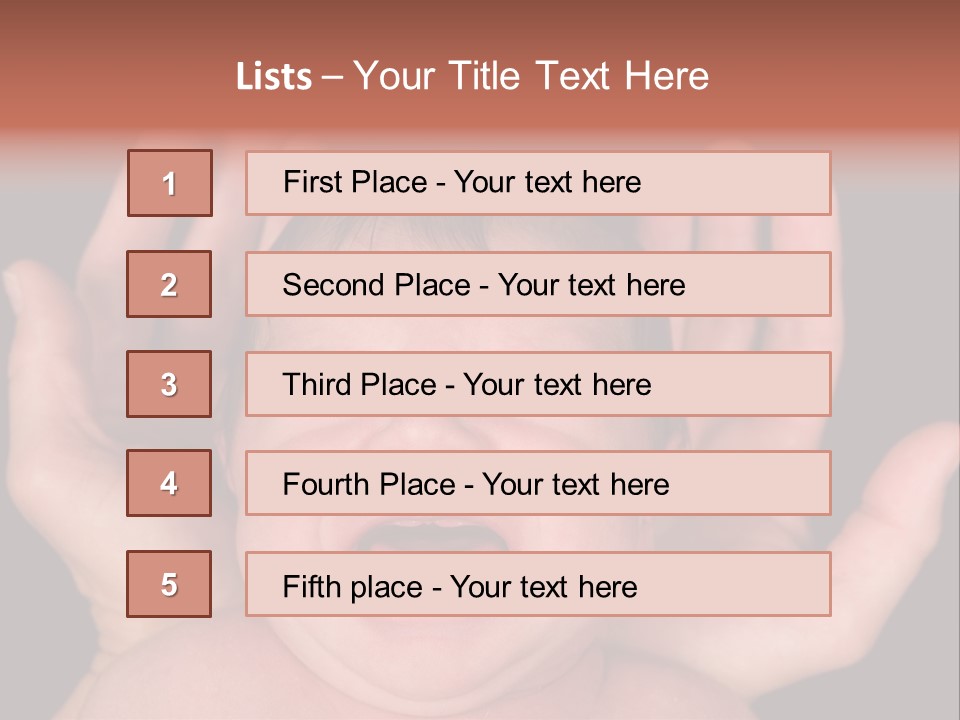Viewport: 960px width, 720px height.
Task: Select the words 'Second Place'
Action: [x=377, y=285]
